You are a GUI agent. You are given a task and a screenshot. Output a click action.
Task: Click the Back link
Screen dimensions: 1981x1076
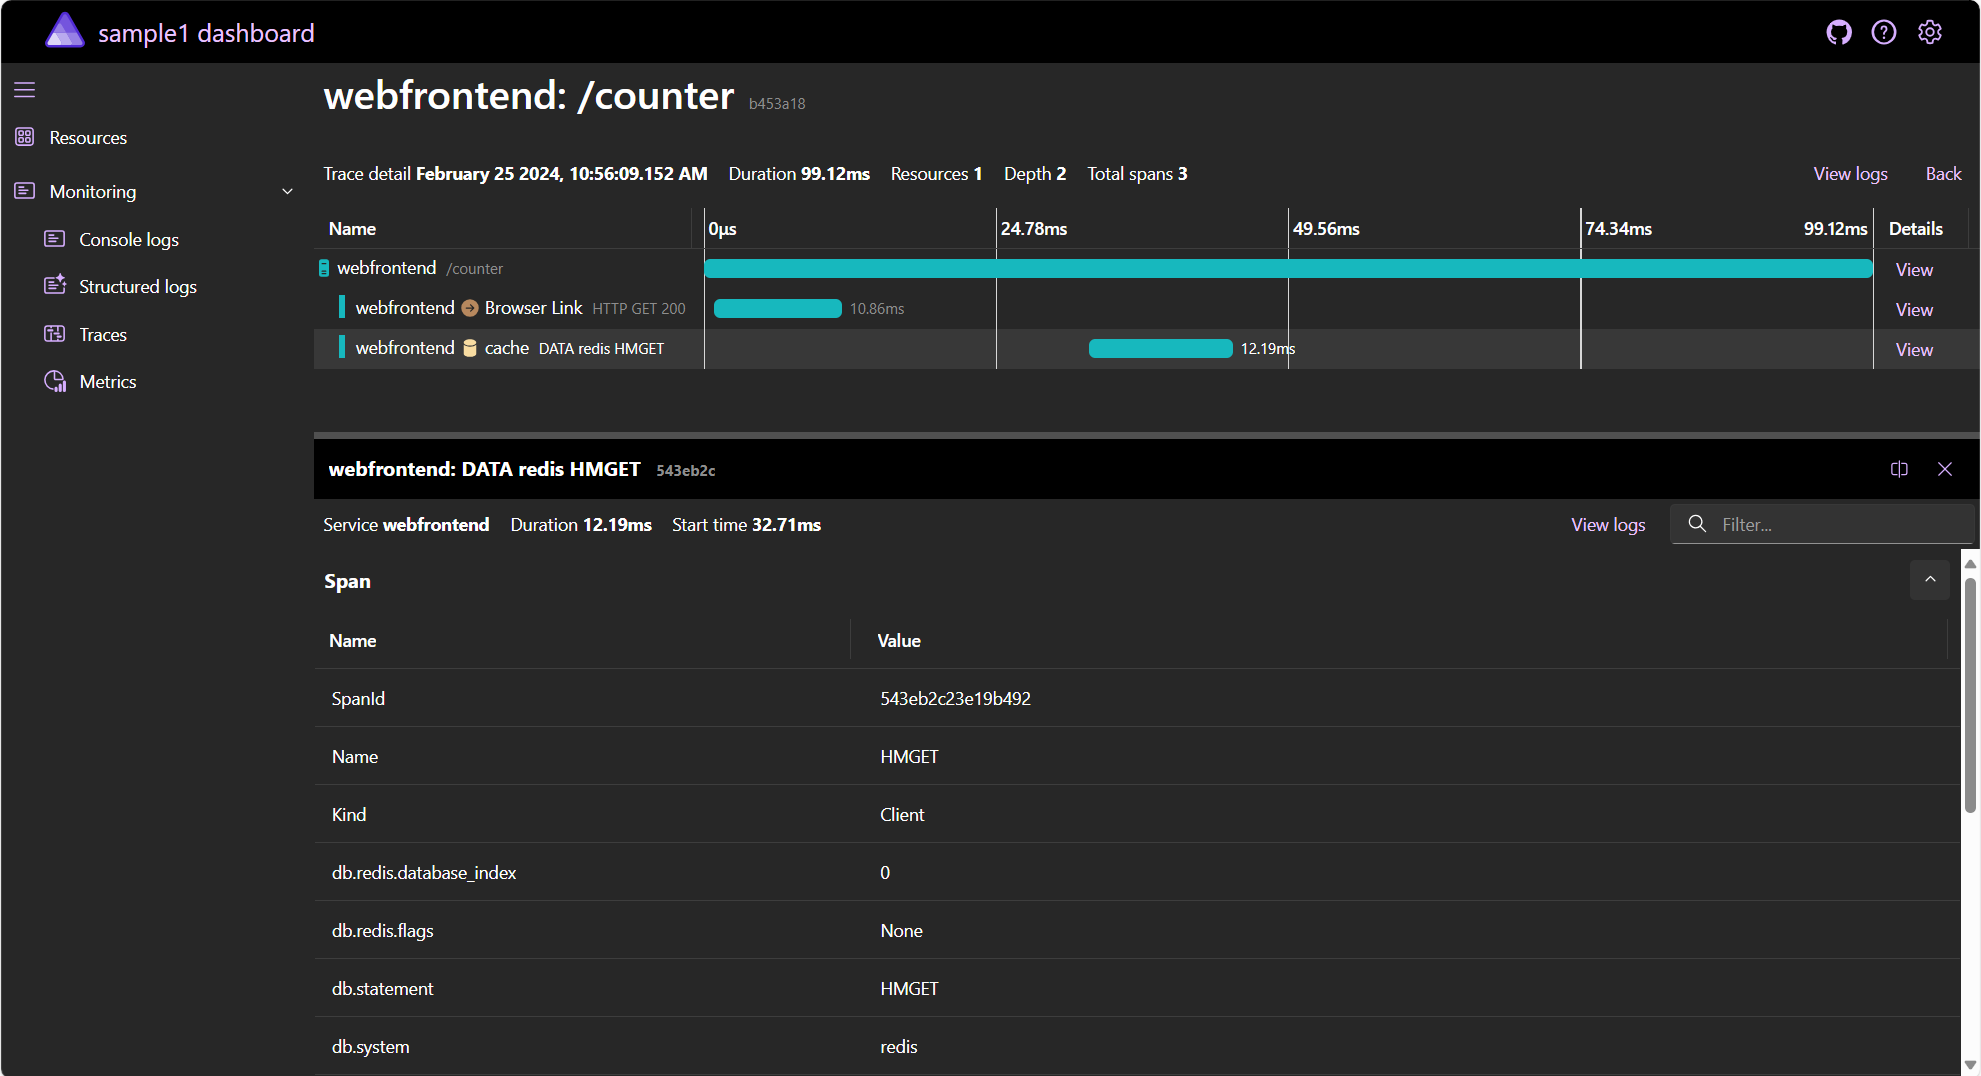pyautogui.click(x=1943, y=174)
